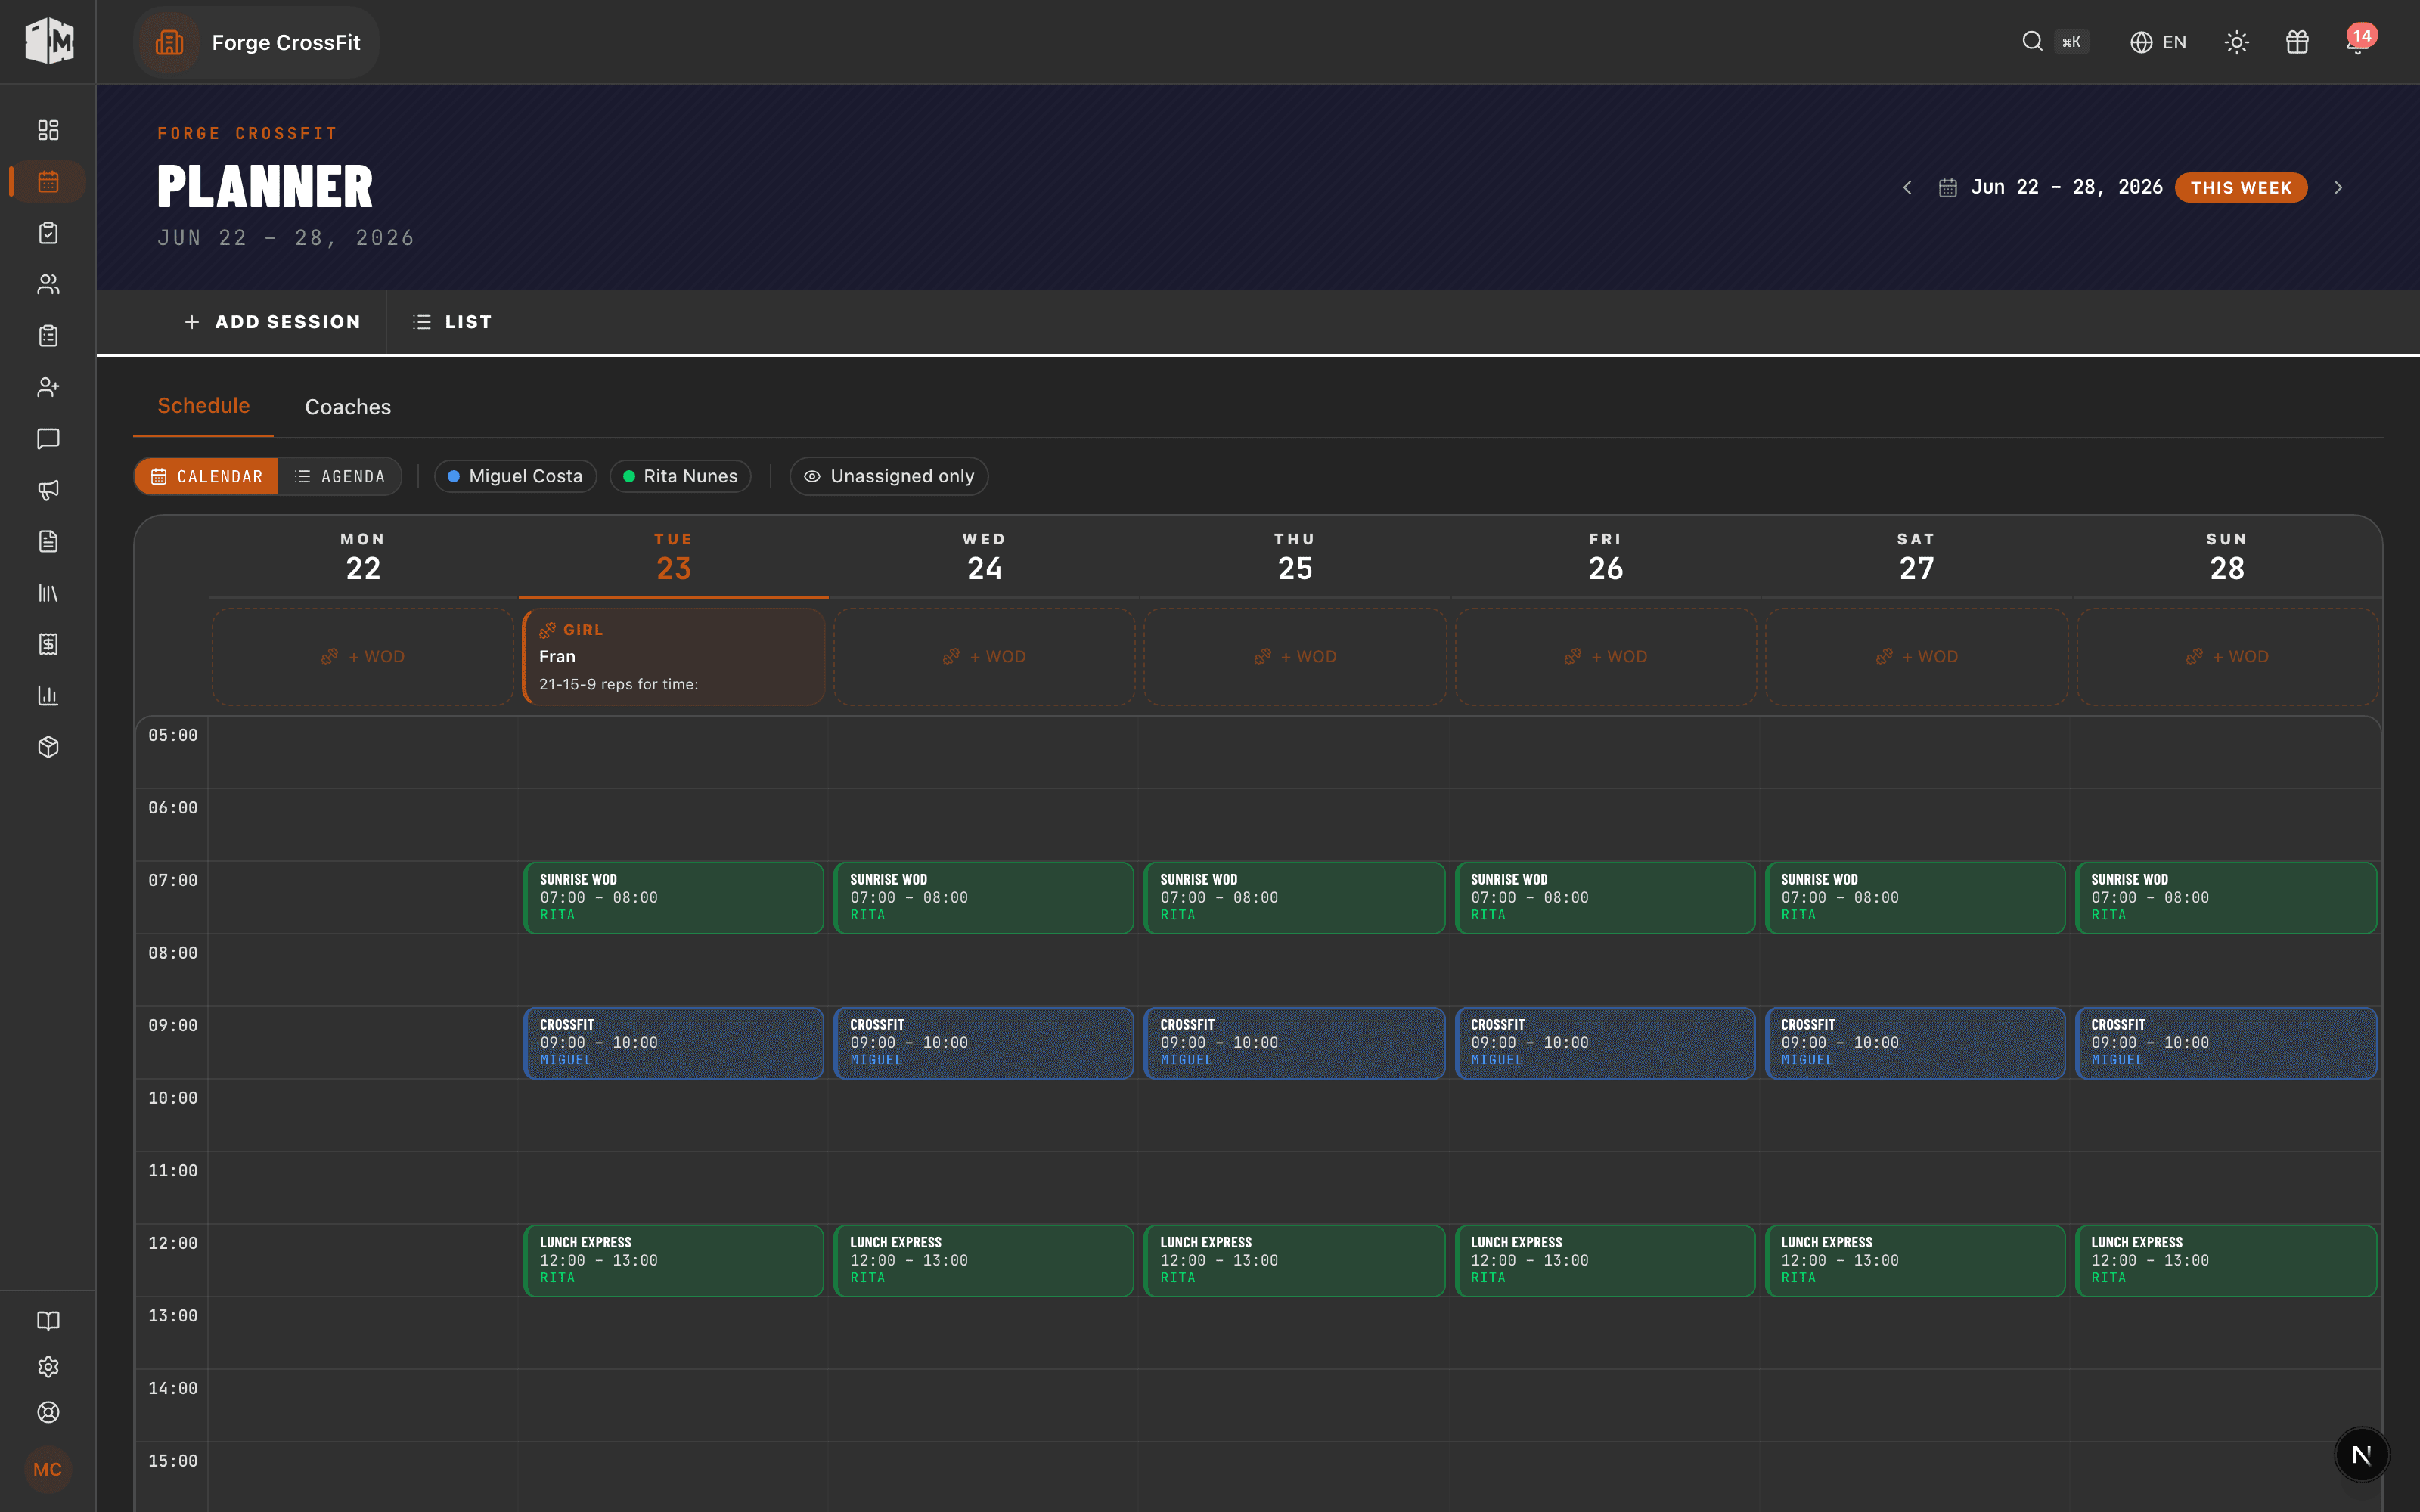Viewport: 2420px width, 1512px height.
Task: Click the THIS WEEK badge
Action: (2240, 187)
